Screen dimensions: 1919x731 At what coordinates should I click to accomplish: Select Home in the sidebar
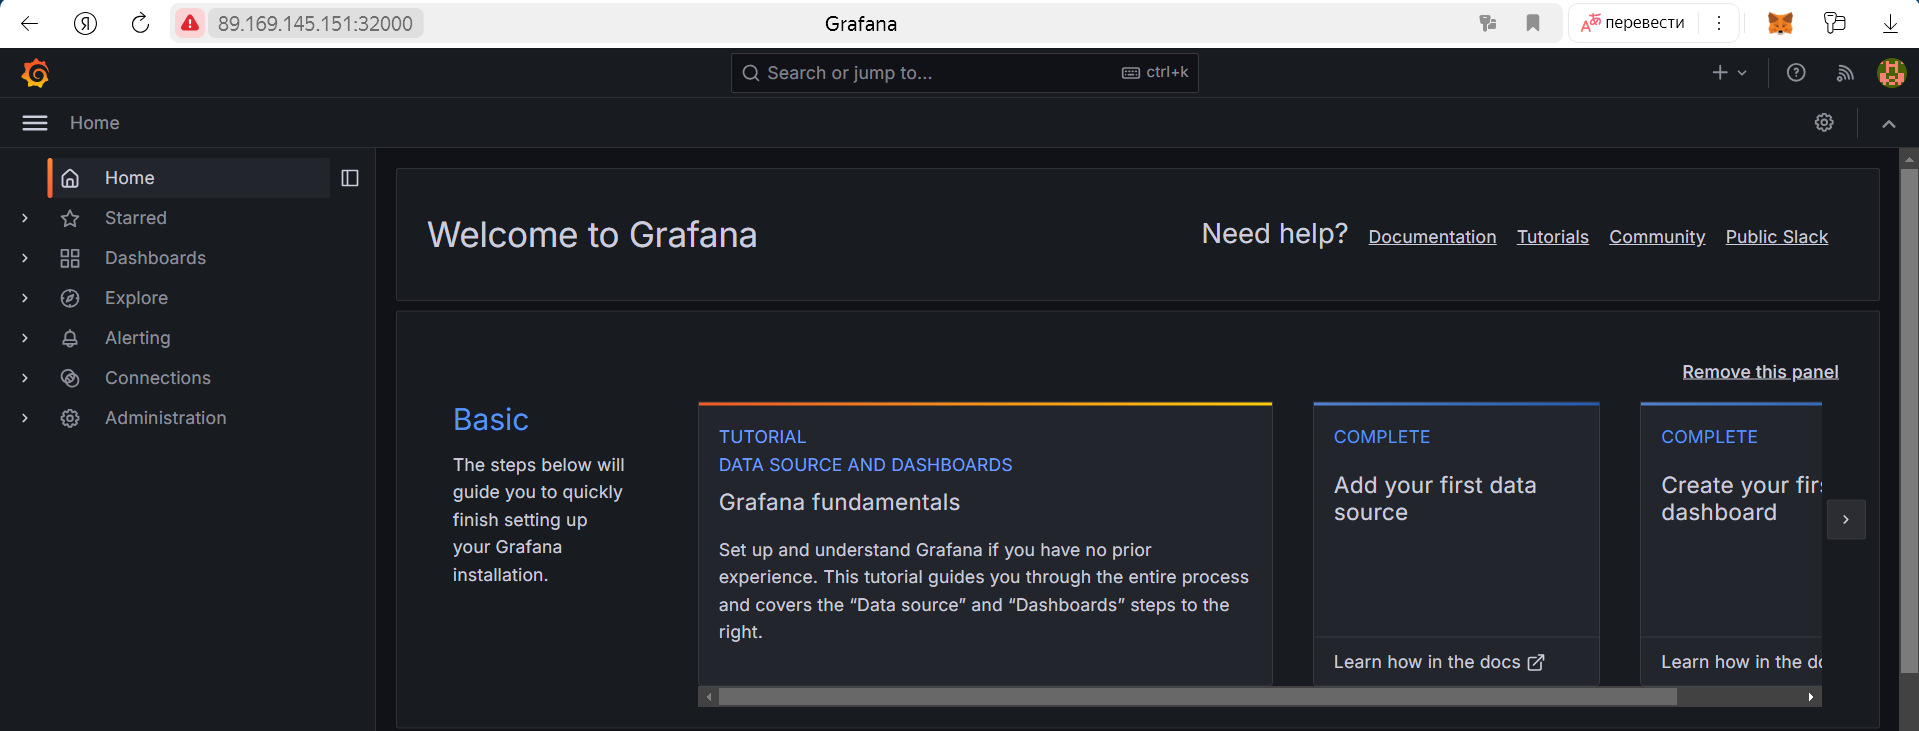point(189,178)
